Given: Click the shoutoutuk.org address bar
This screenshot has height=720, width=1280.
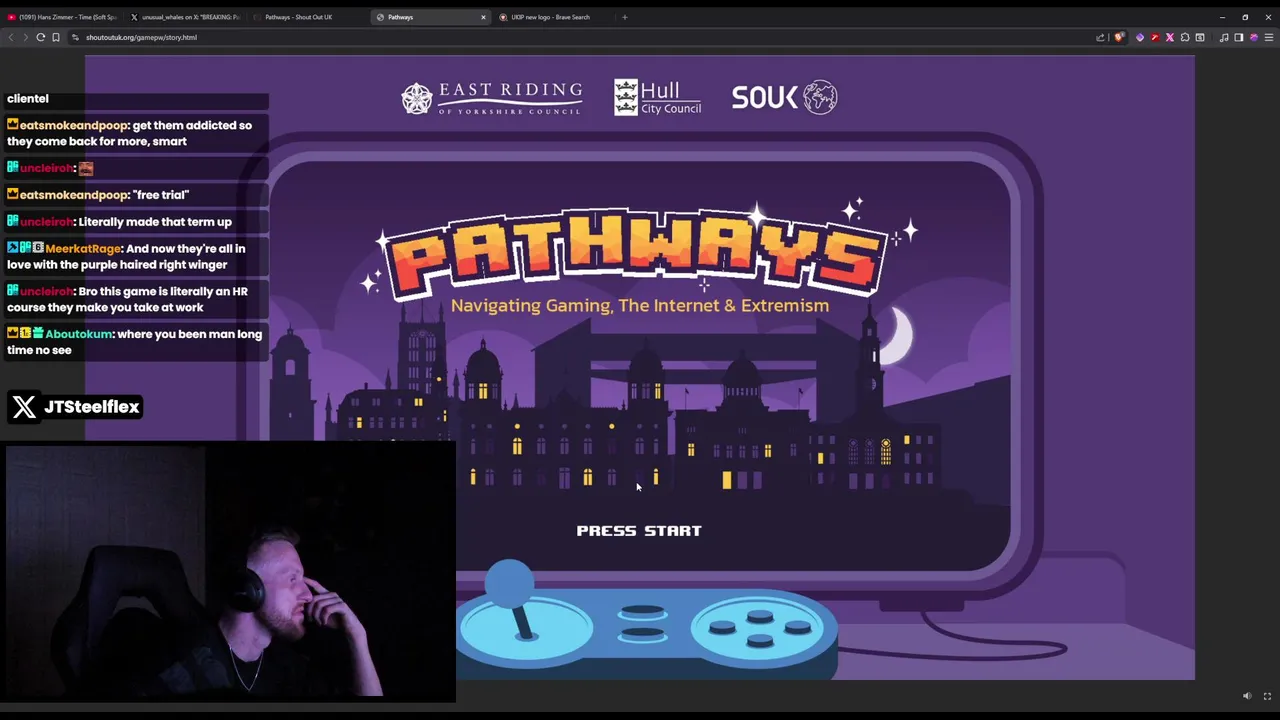Looking at the screenshot, I should pos(590,37).
